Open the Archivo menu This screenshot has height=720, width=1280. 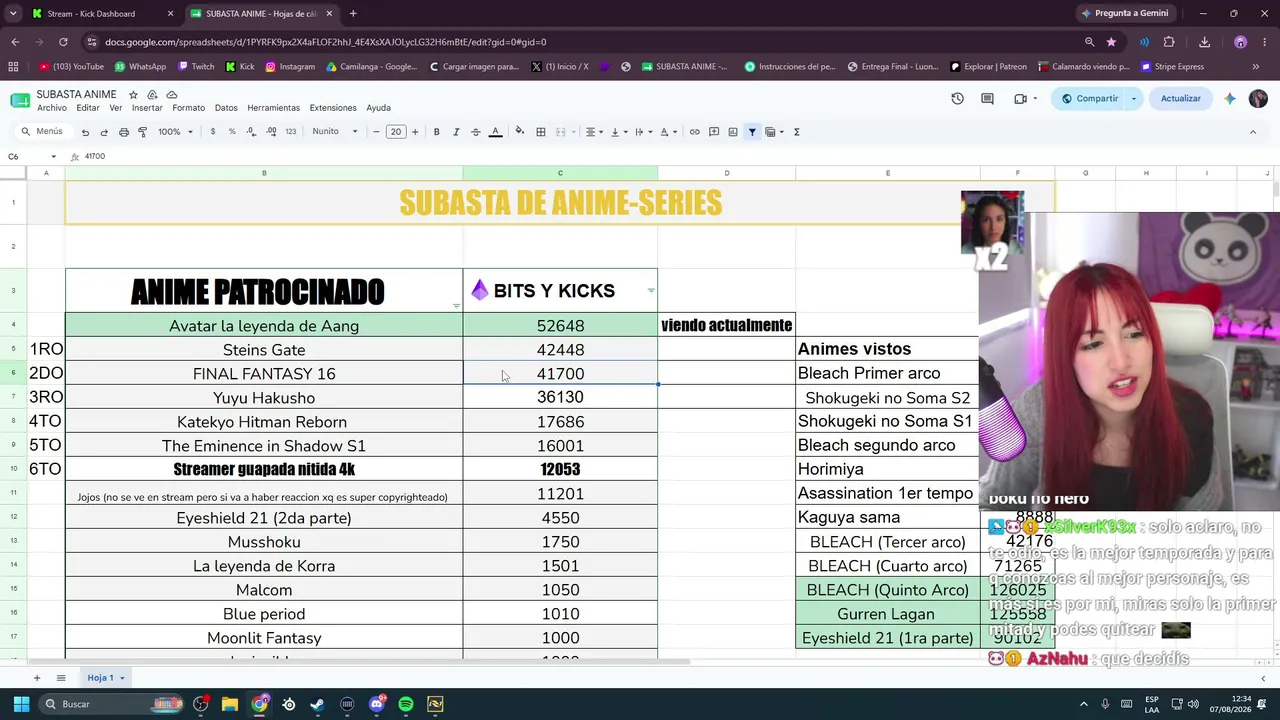pyautogui.click(x=52, y=108)
